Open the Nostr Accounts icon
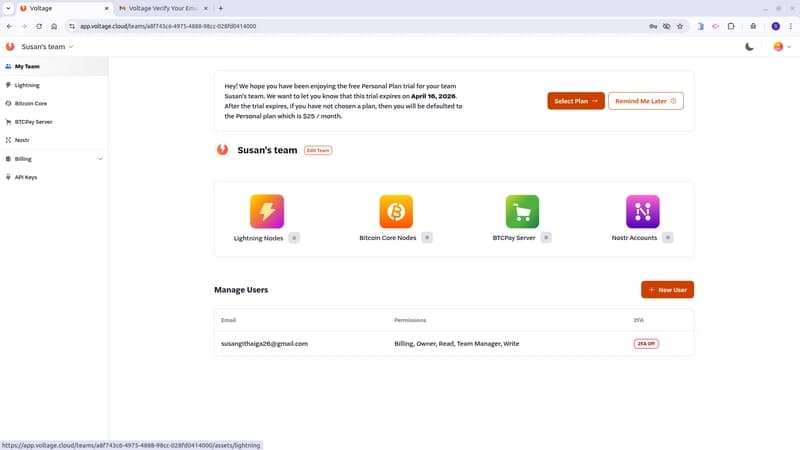800x450 pixels. [x=642, y=212]
